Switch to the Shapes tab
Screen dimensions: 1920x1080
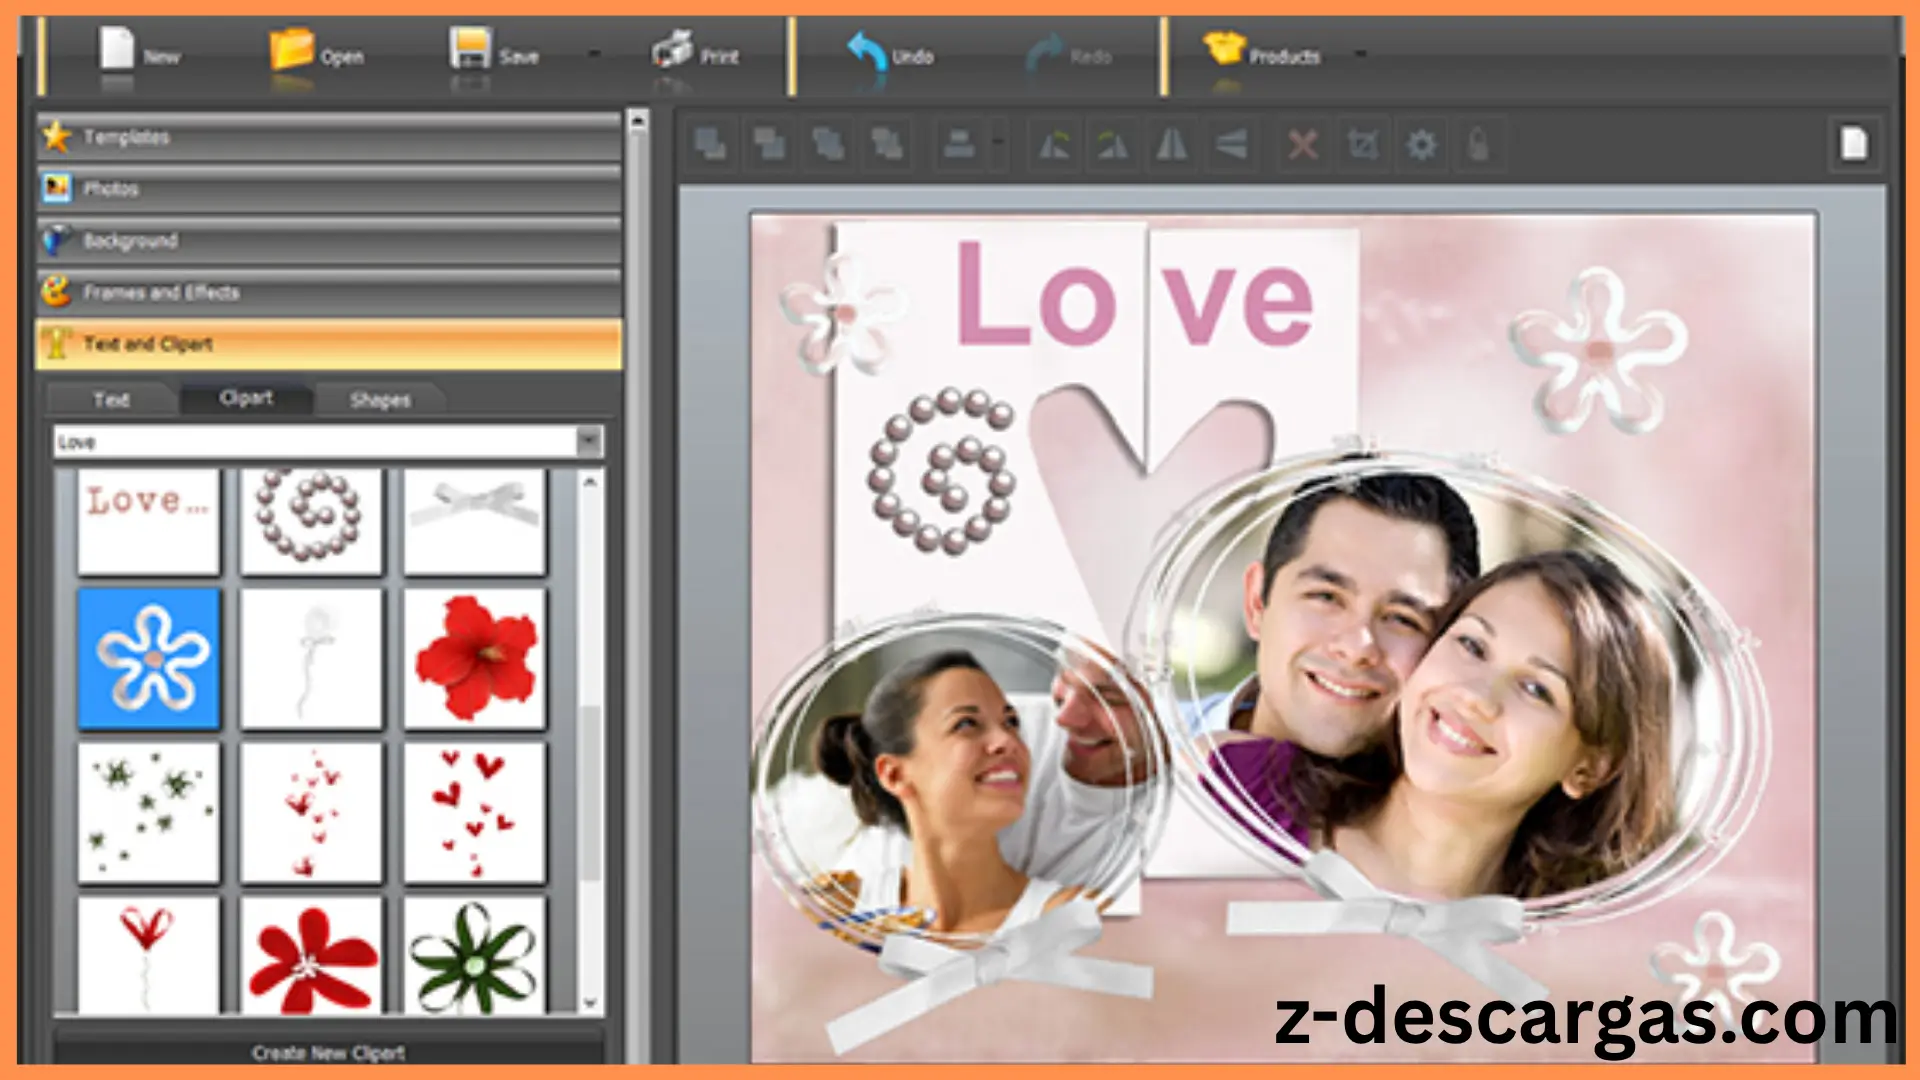[380, 400]
